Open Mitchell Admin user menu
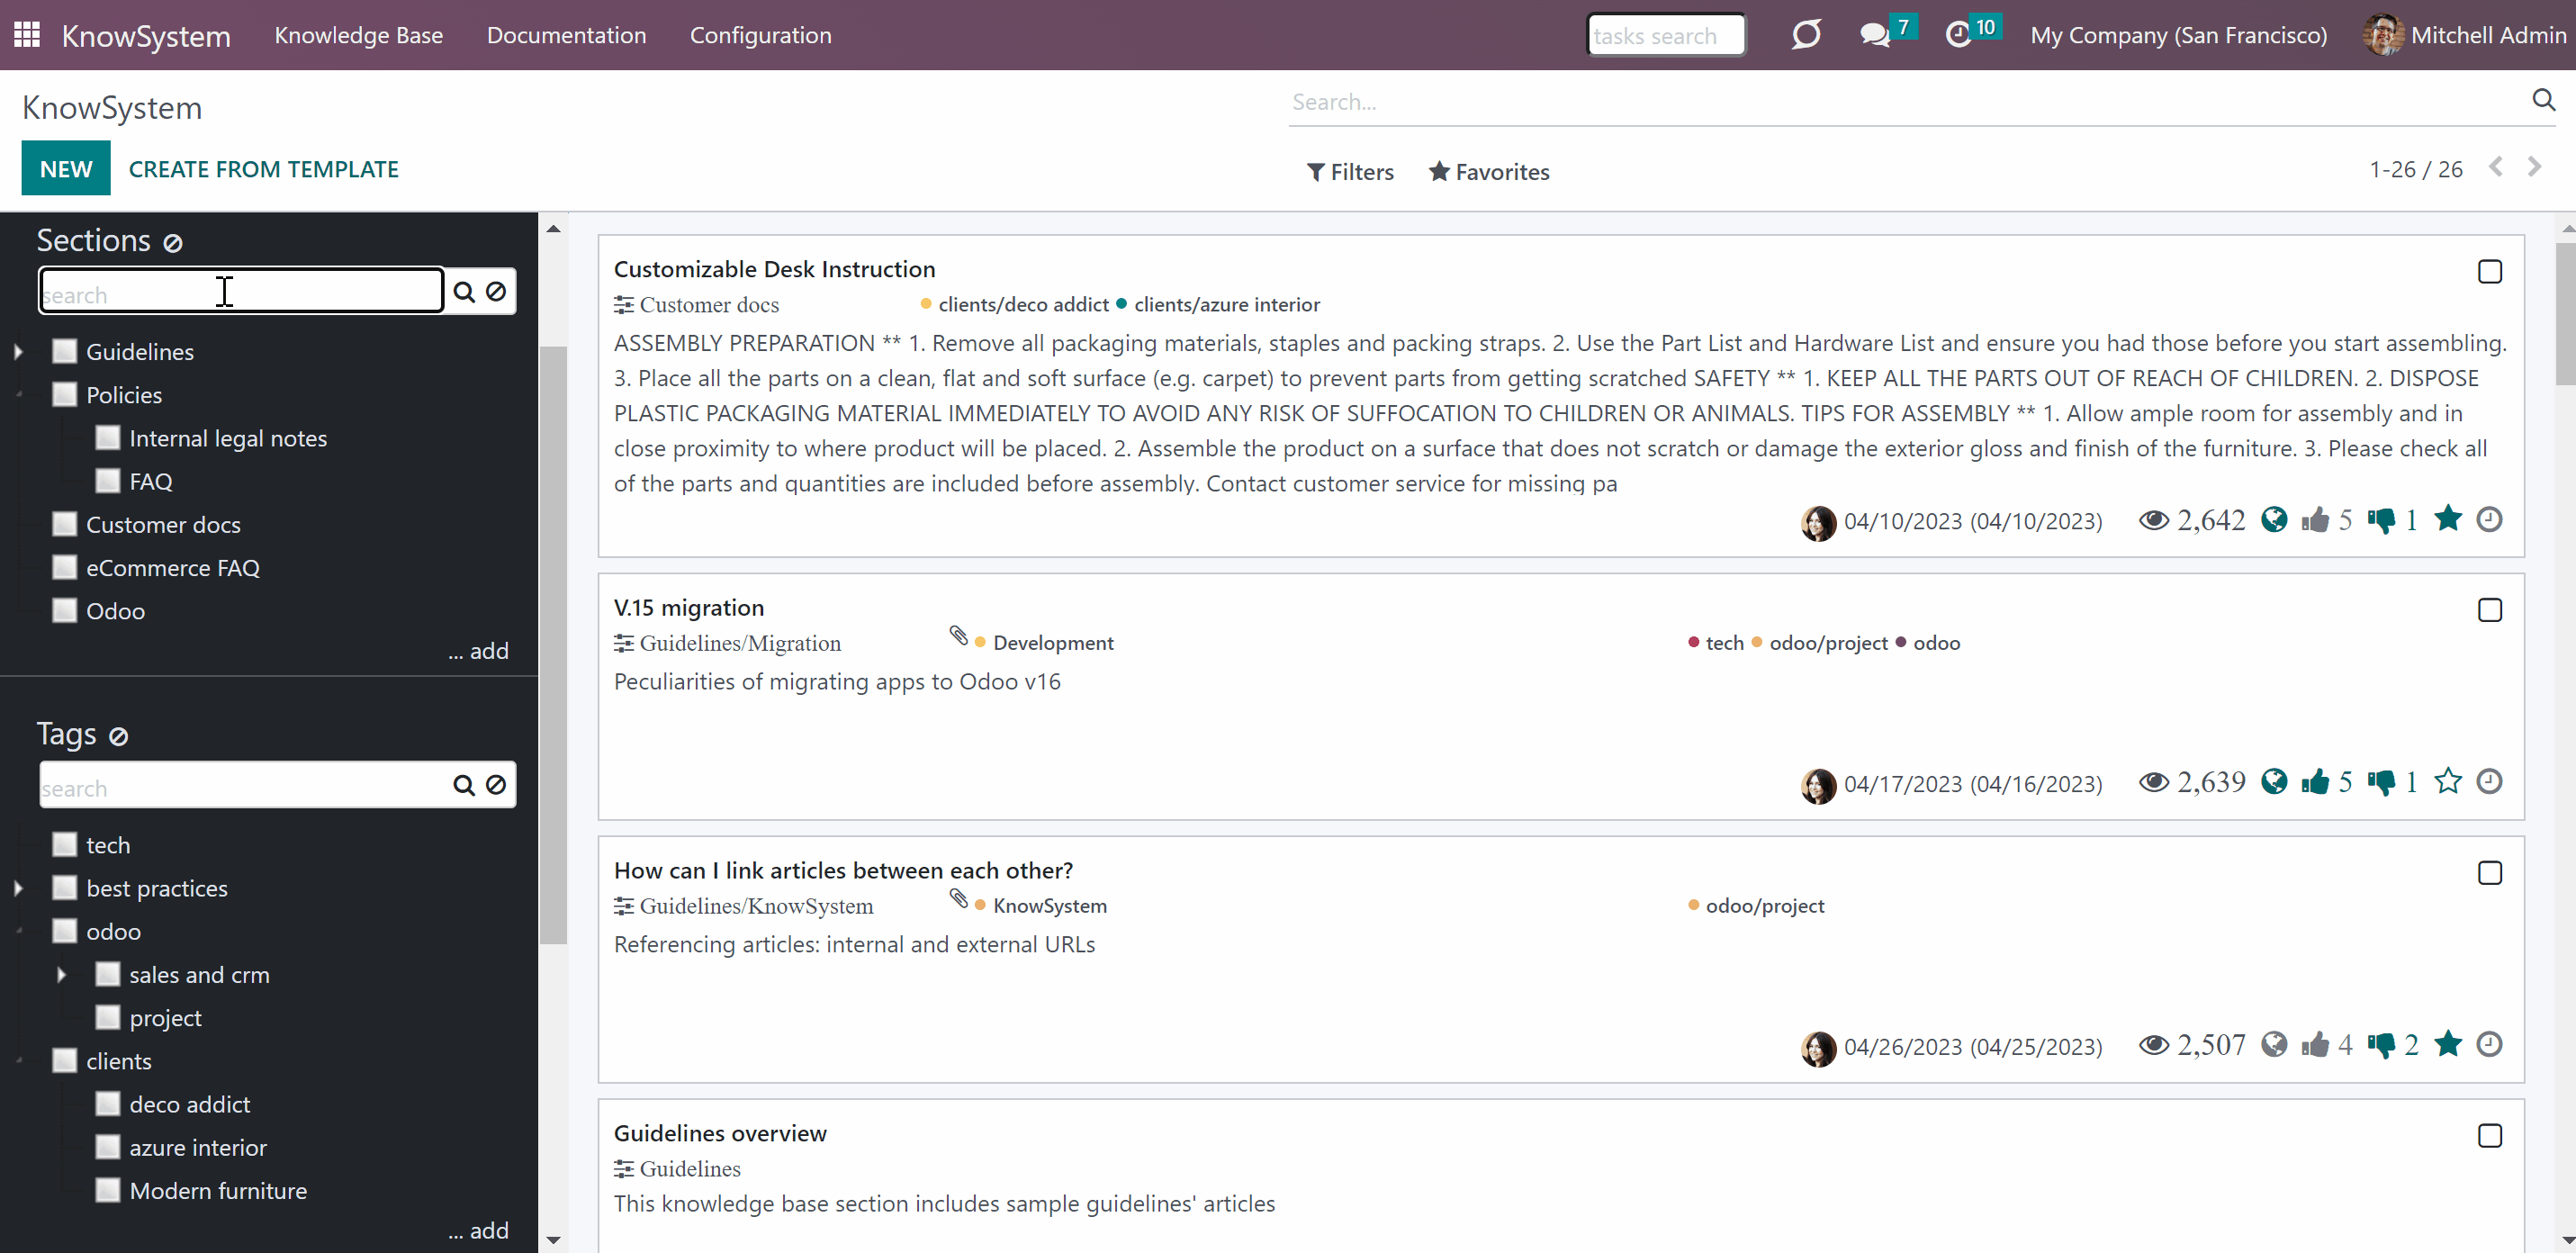This screenshot has width=2576, height=1253. point(2464,35)
